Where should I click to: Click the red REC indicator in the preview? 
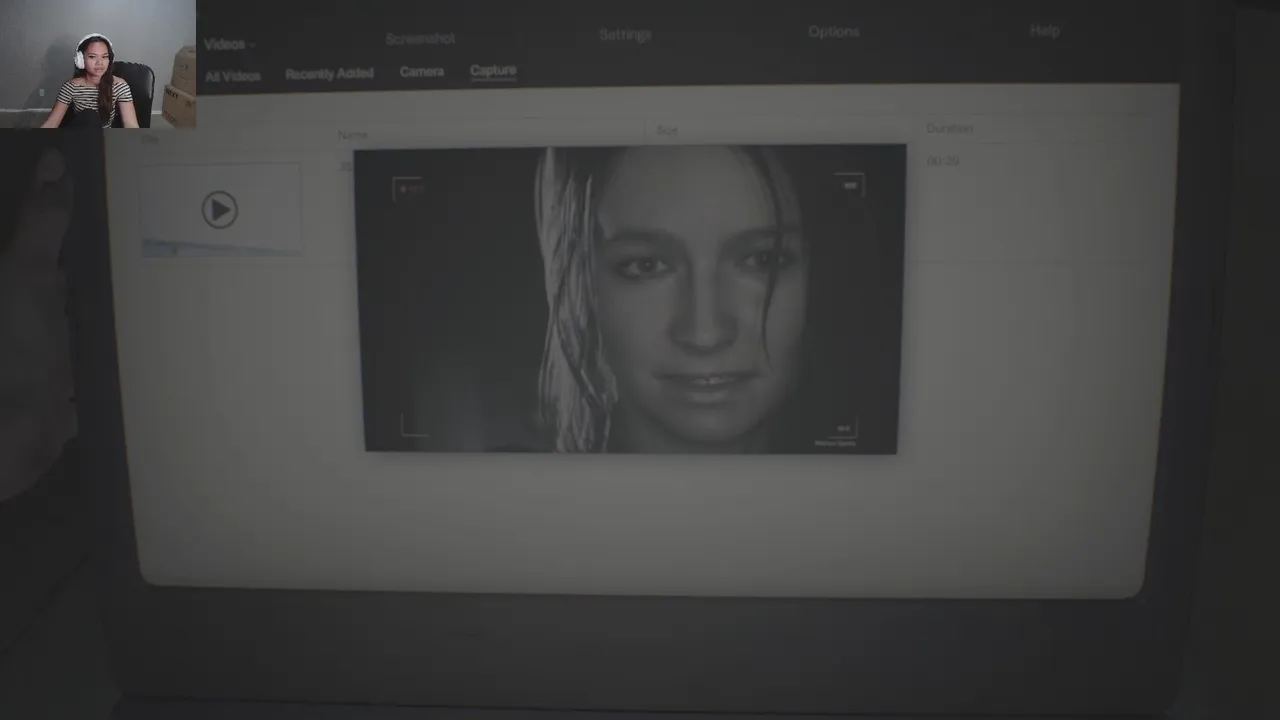(x=411, y=187)
